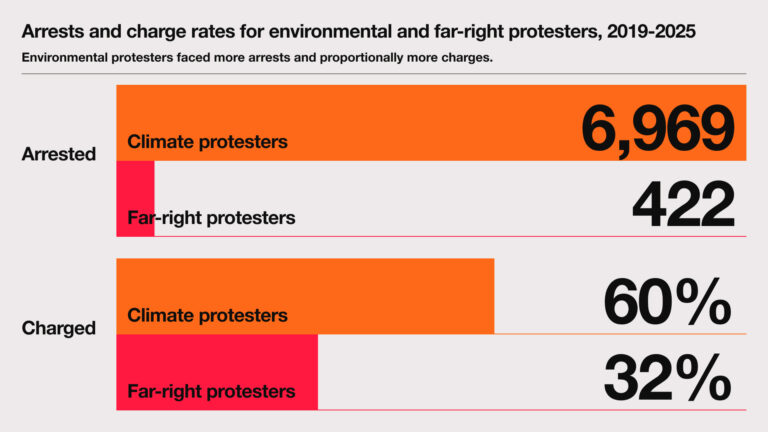768x432 pixels.
Task: Click the 6,969 arrests figure
Action: click(658, 130)
